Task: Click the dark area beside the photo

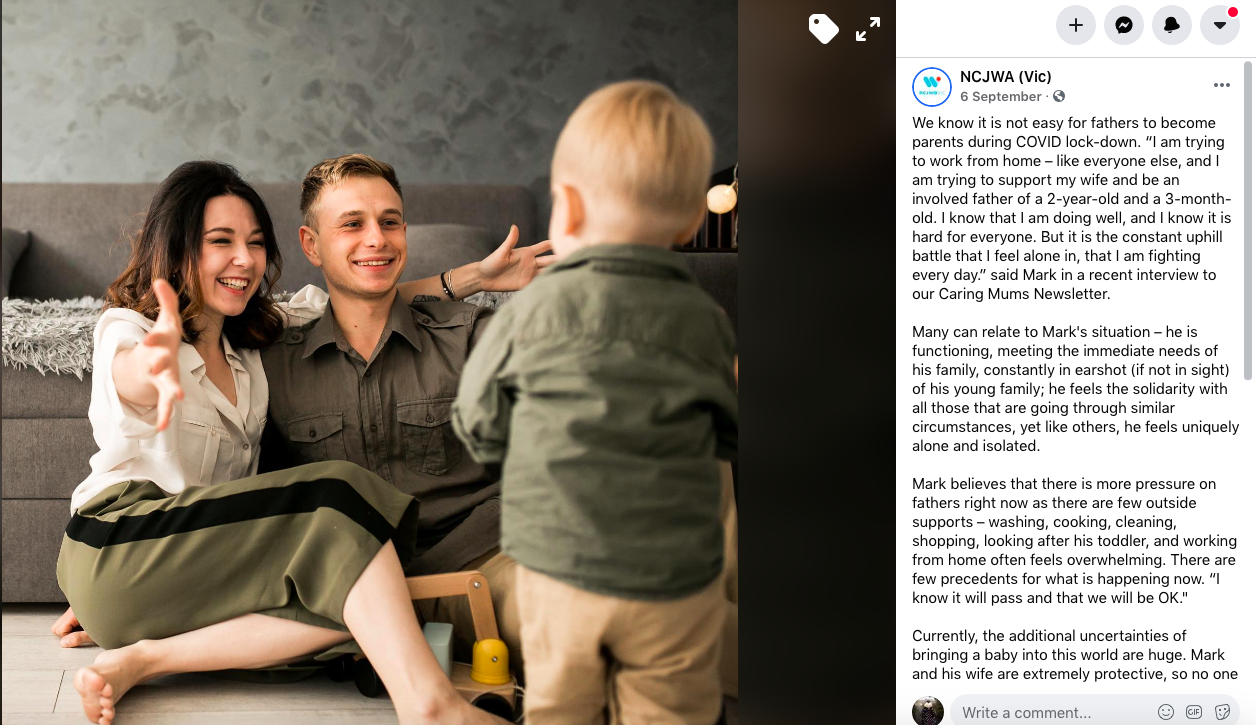Action: (816, 400)
